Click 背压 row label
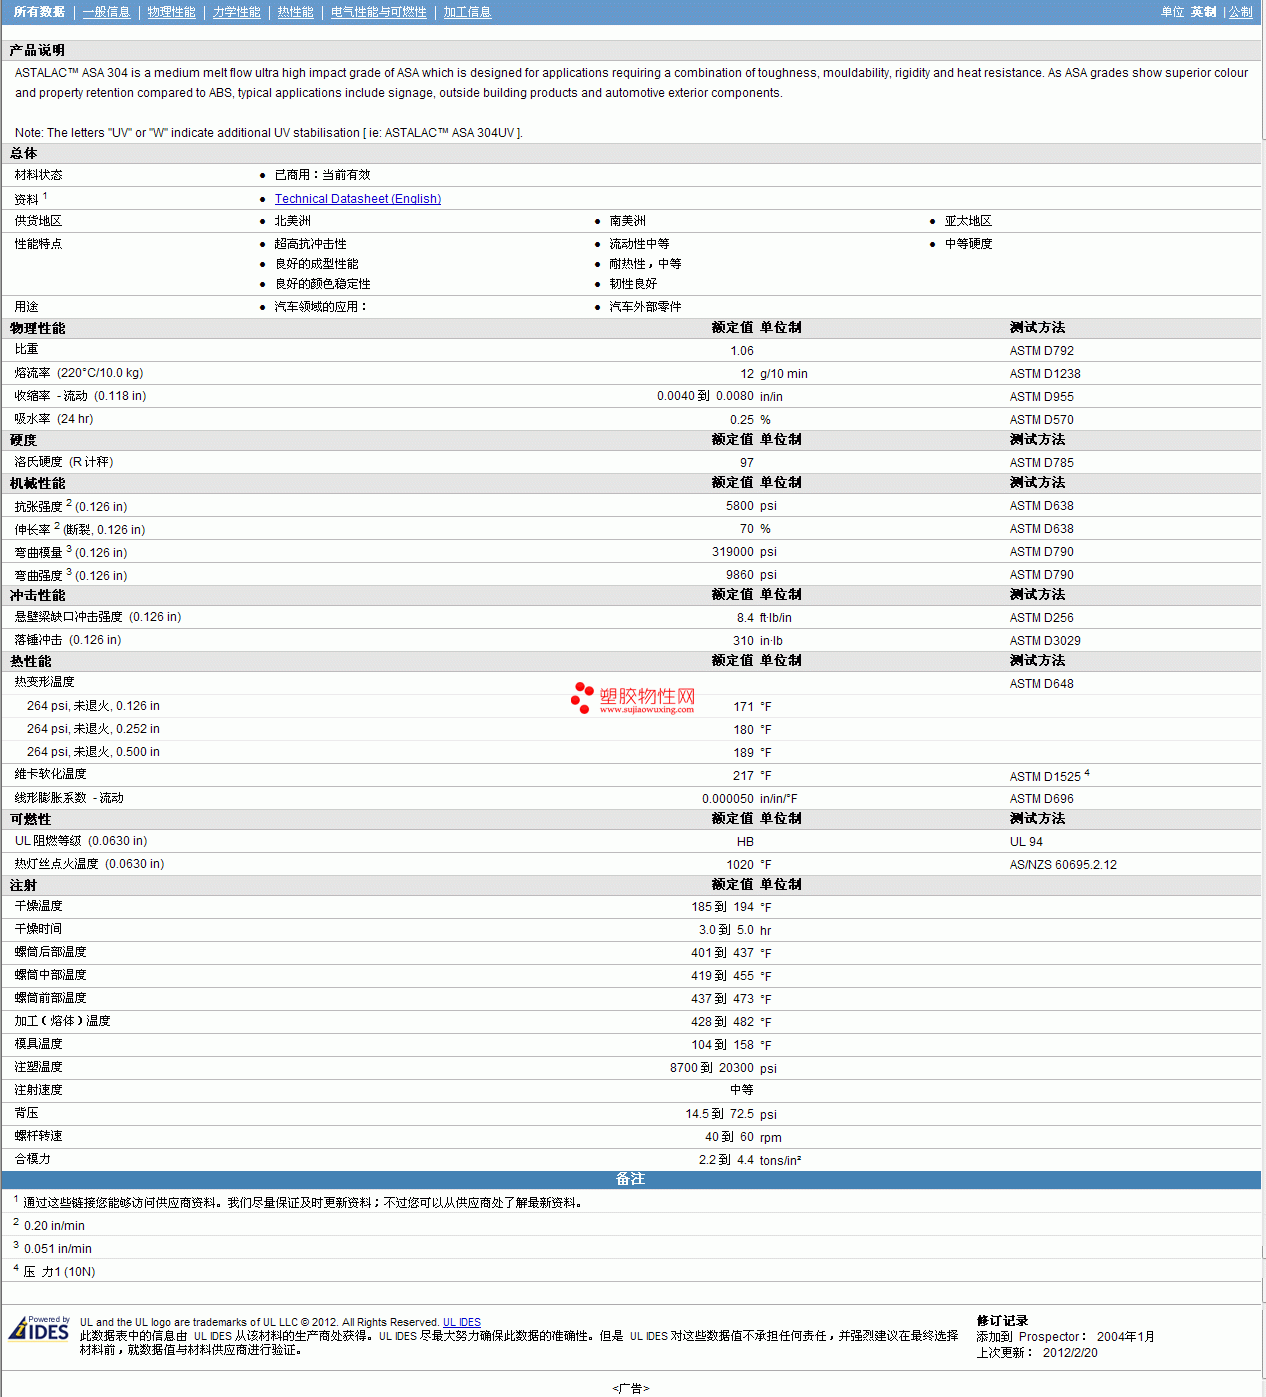The height and width of the screenshot is (1397, 1266). (26, 1113)
